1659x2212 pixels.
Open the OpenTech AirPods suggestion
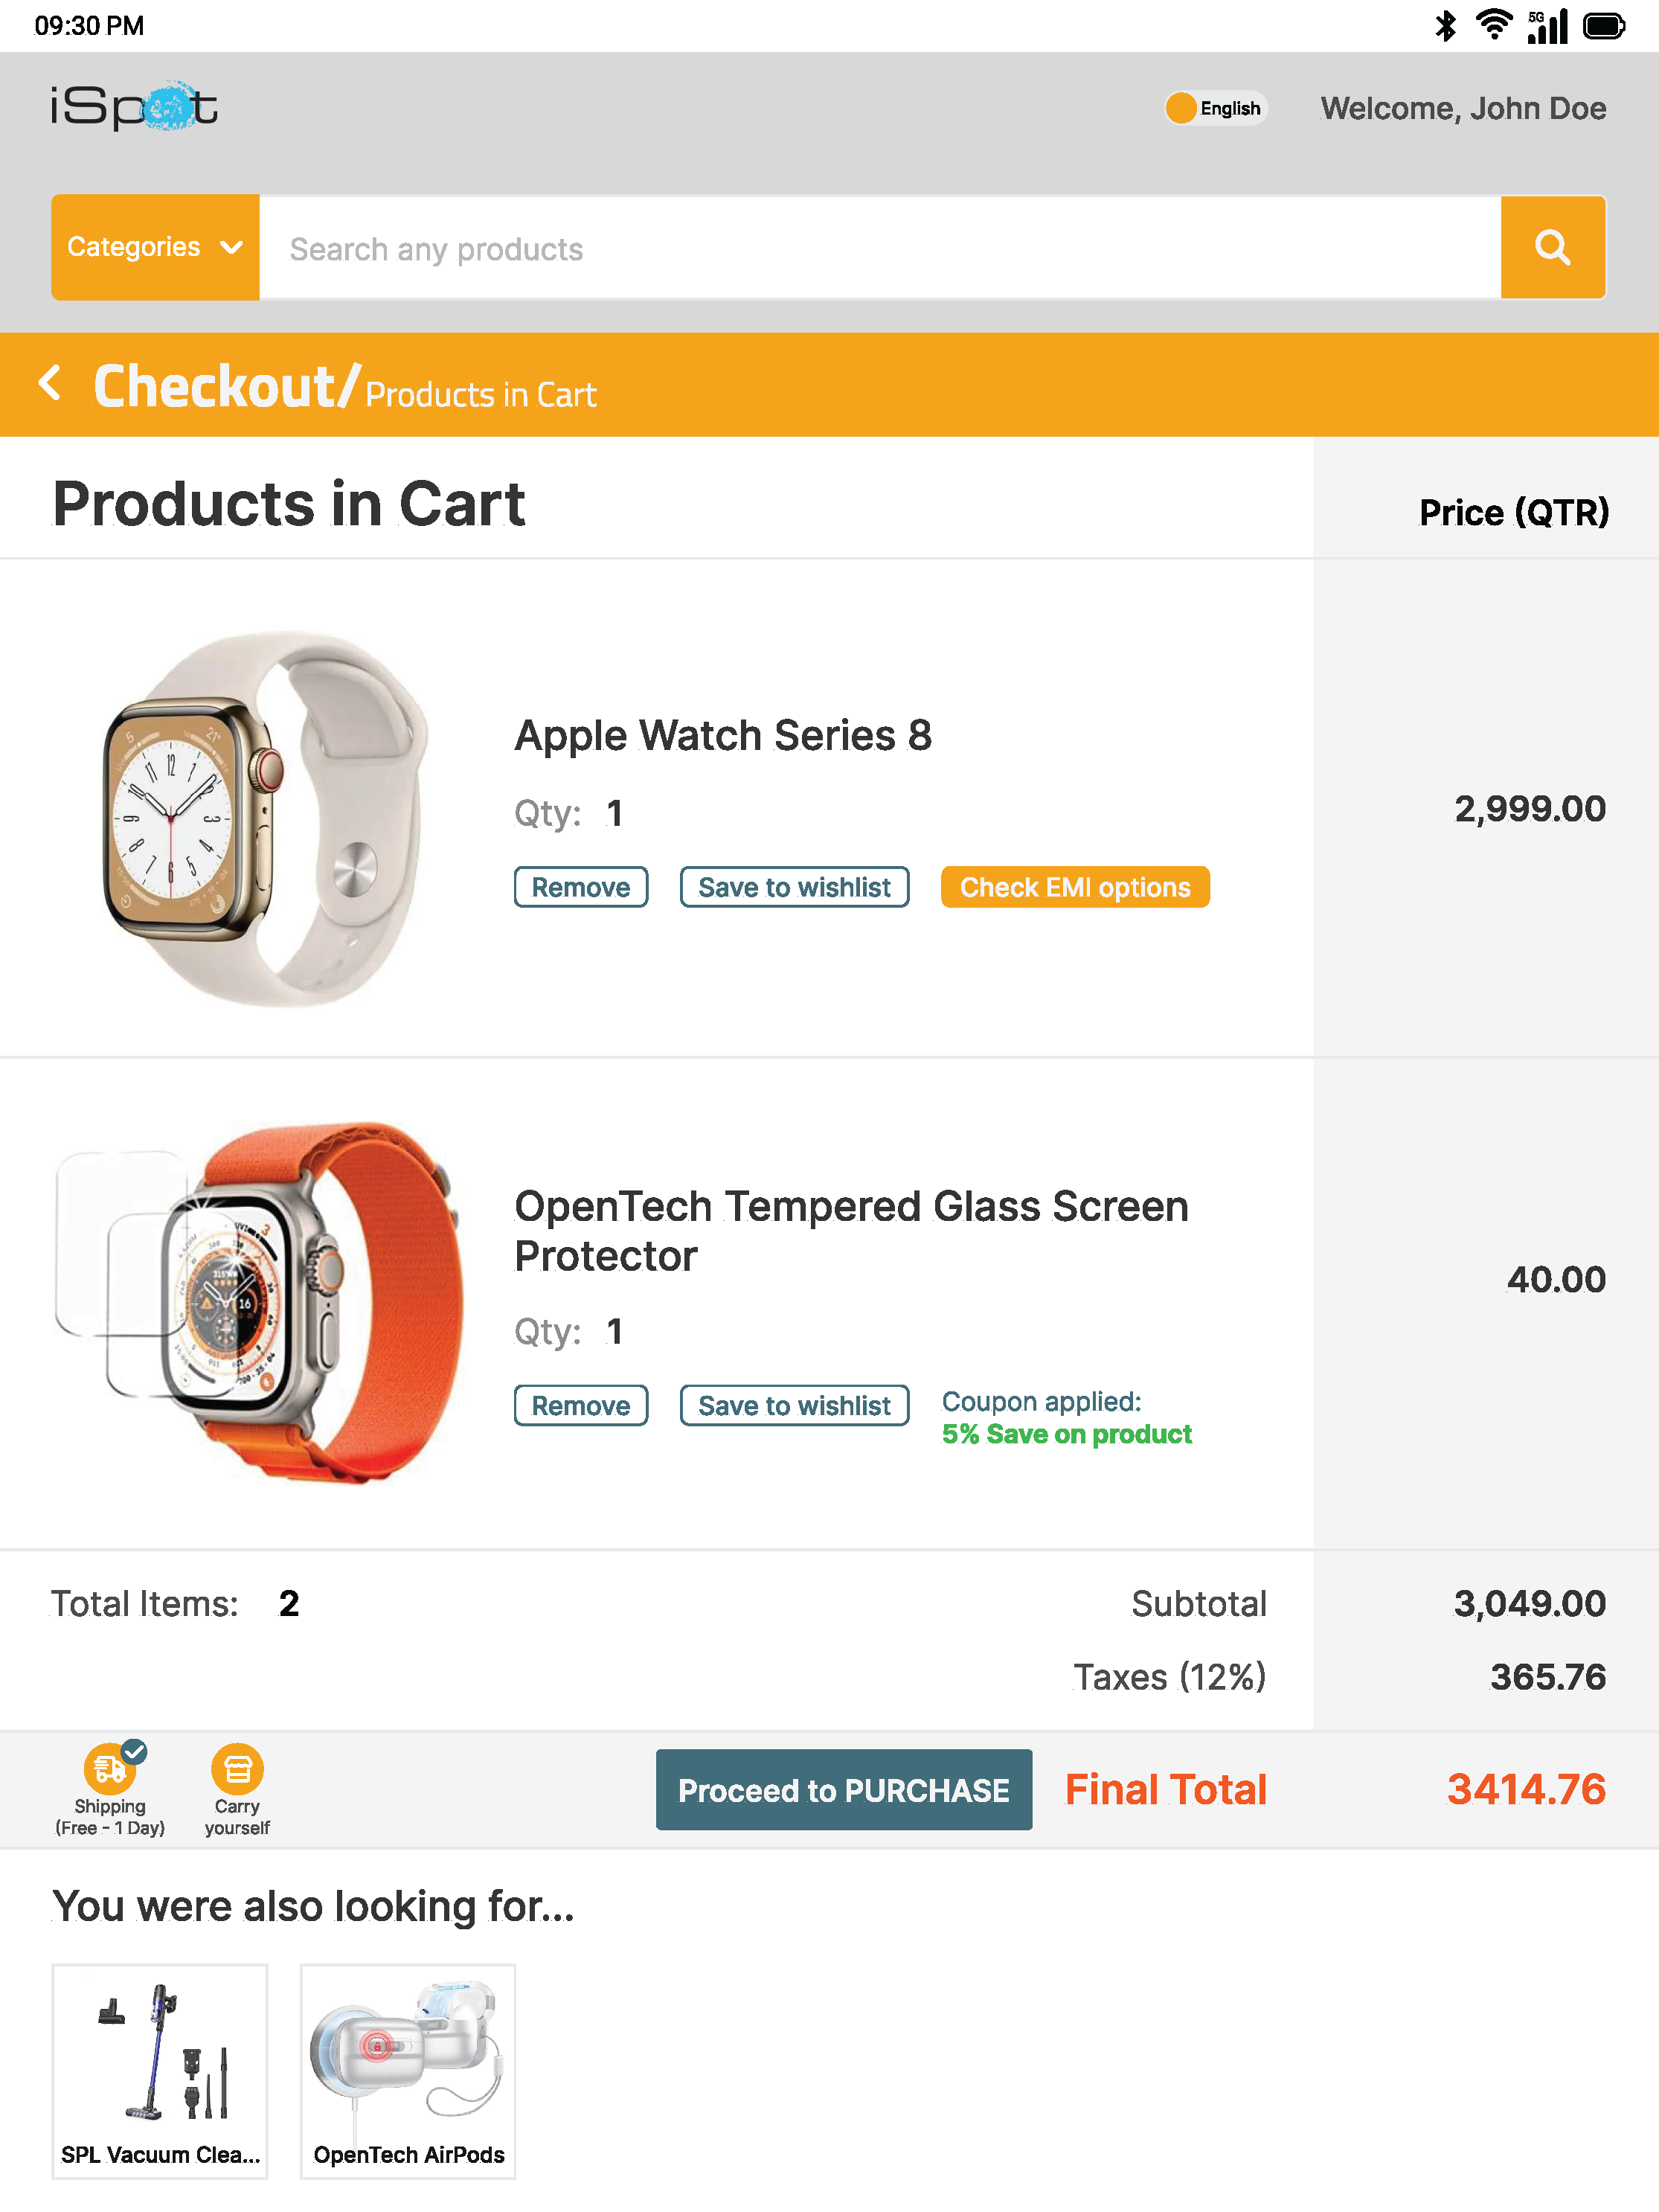(408, 2070)
